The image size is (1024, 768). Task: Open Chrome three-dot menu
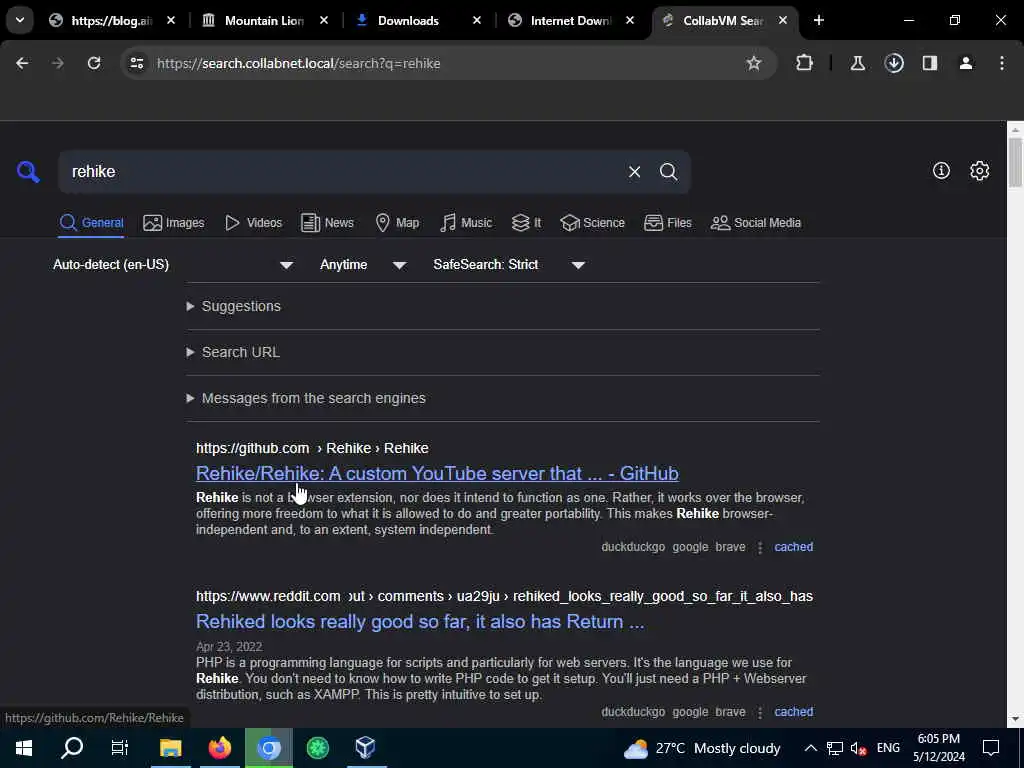click(1002, 63)
